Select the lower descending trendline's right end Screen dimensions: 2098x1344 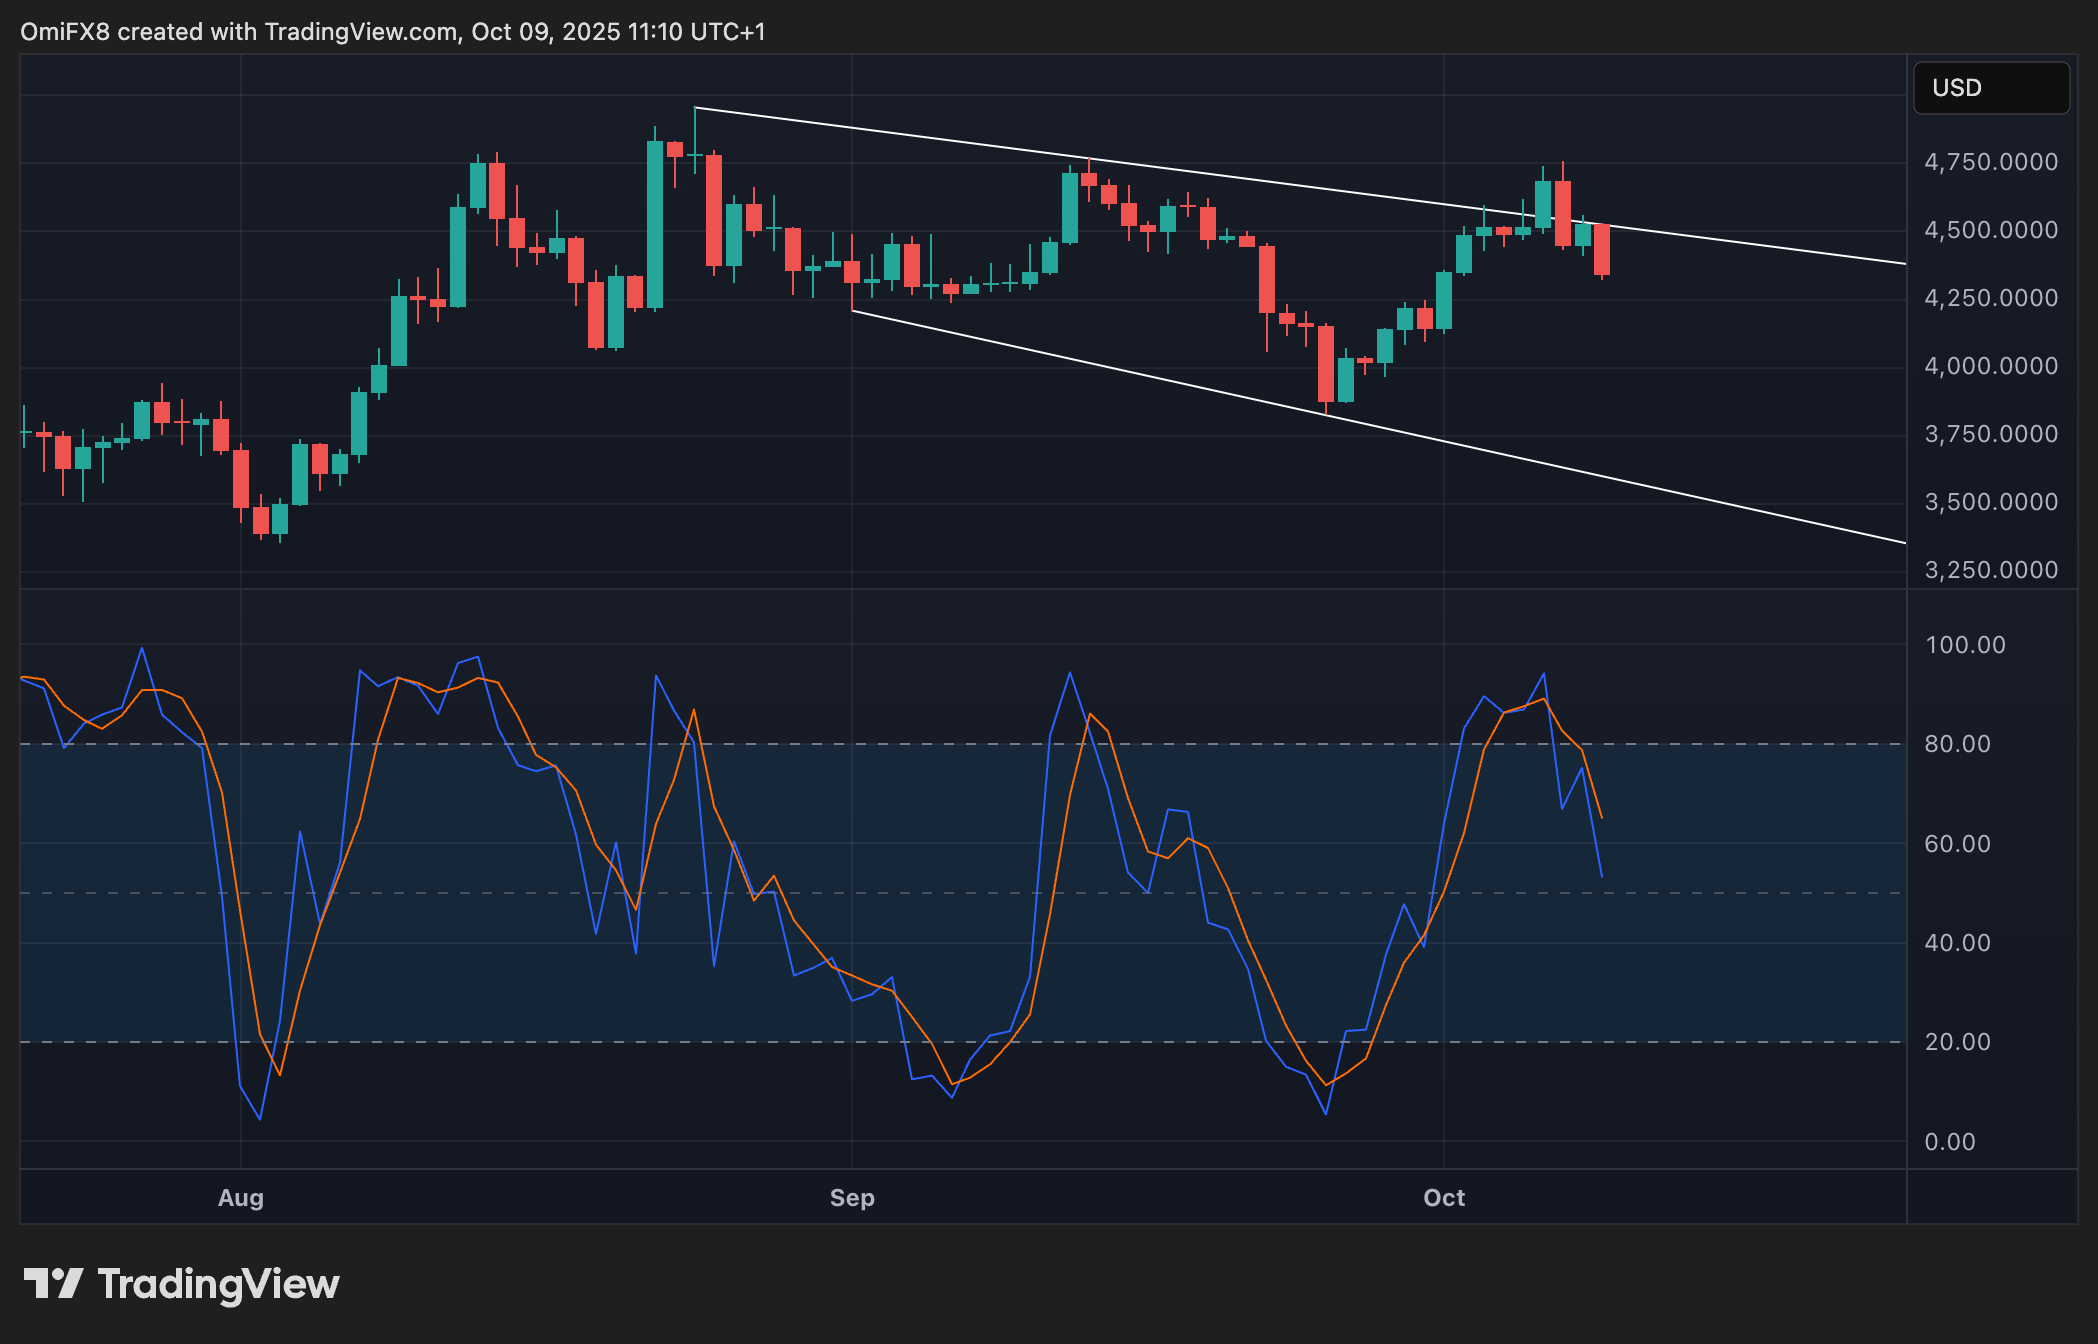[x=1904, y=543]
